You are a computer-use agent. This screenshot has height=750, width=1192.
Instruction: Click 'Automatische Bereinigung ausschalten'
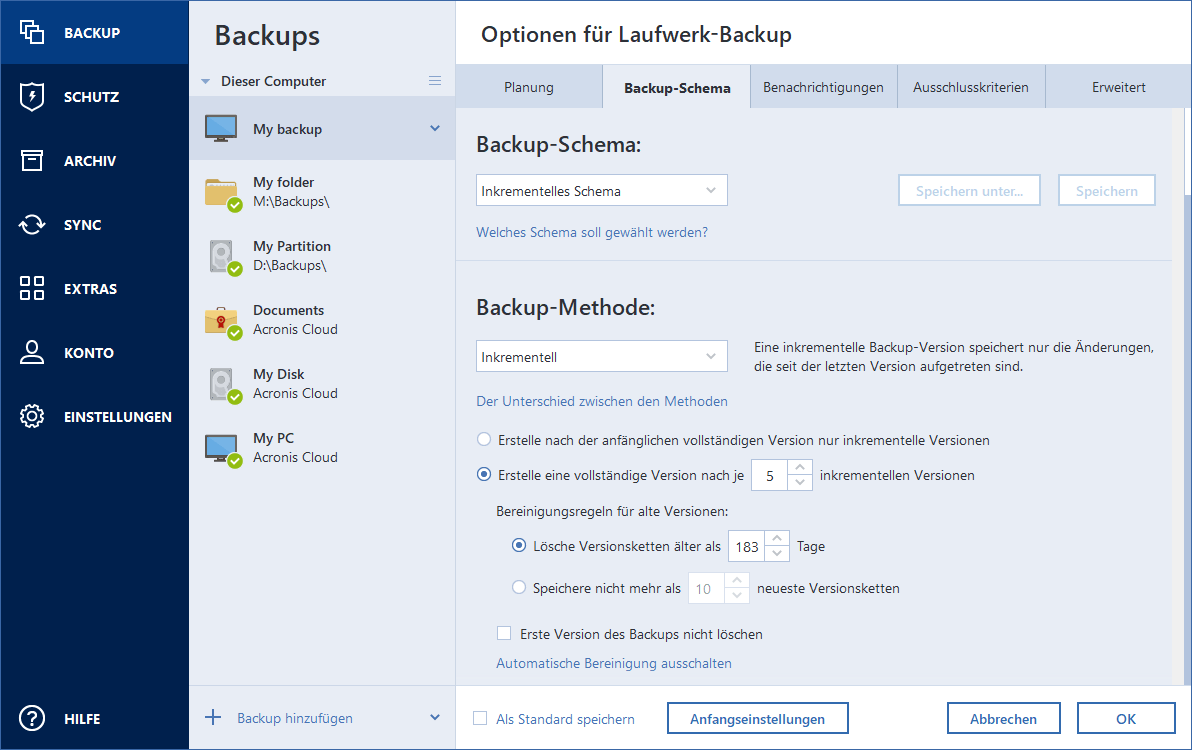point(612,663)
